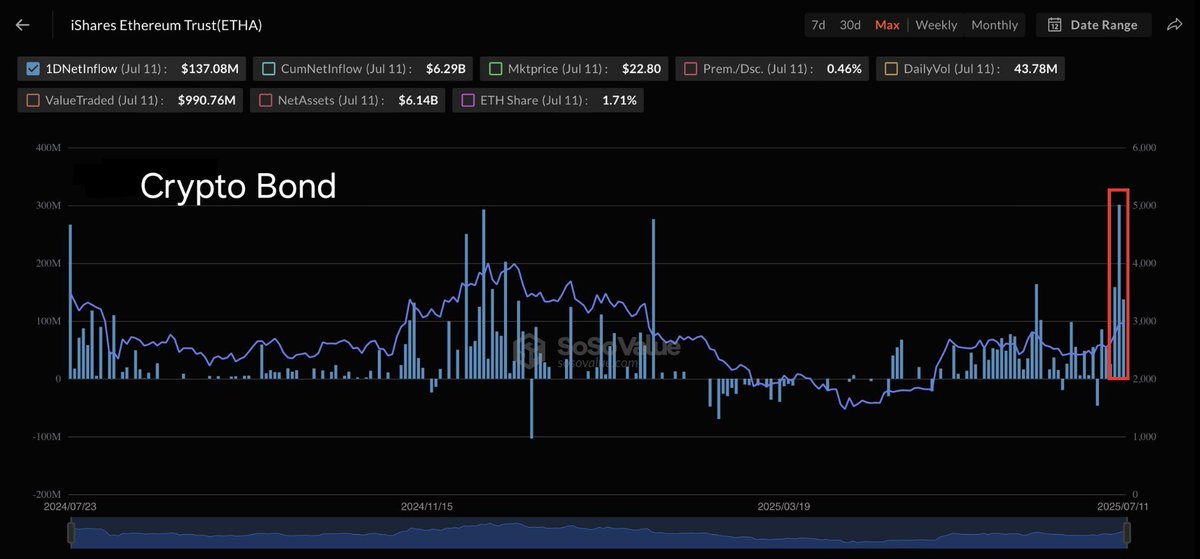Click the -200M left axis label
The width and height of the screenshot is (1200, 559).
(47, 495)
